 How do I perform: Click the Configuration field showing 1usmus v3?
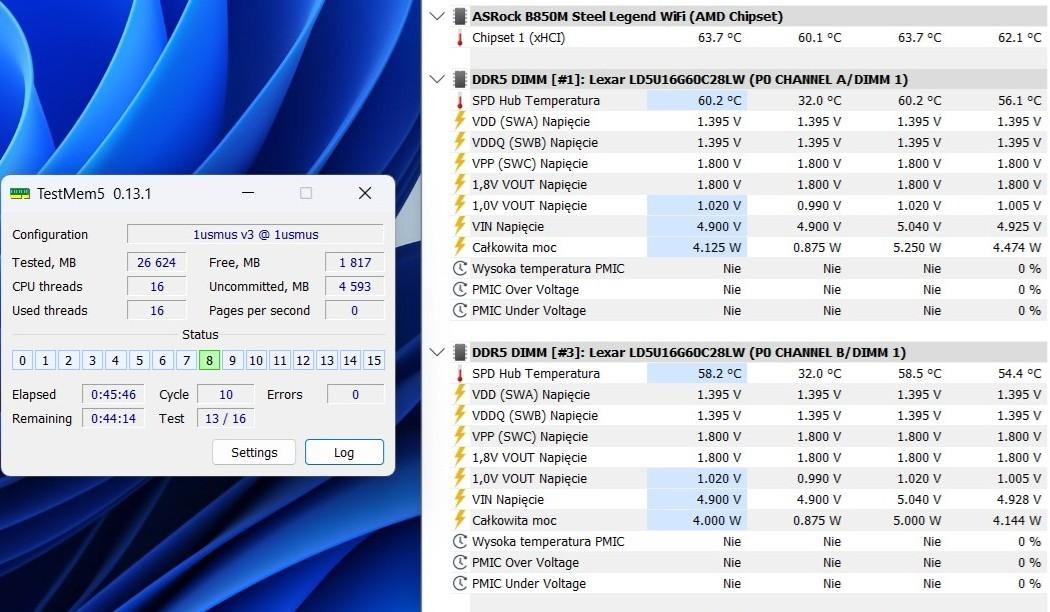pyautogui.click(x=255, y=234)
